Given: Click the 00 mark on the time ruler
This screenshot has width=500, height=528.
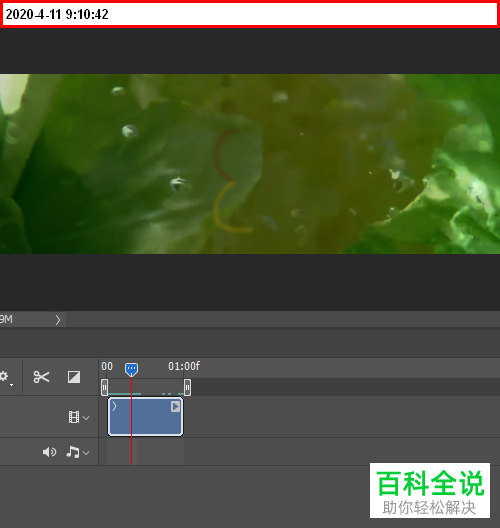Looking at the screenshot, I should tap(107, 366).
